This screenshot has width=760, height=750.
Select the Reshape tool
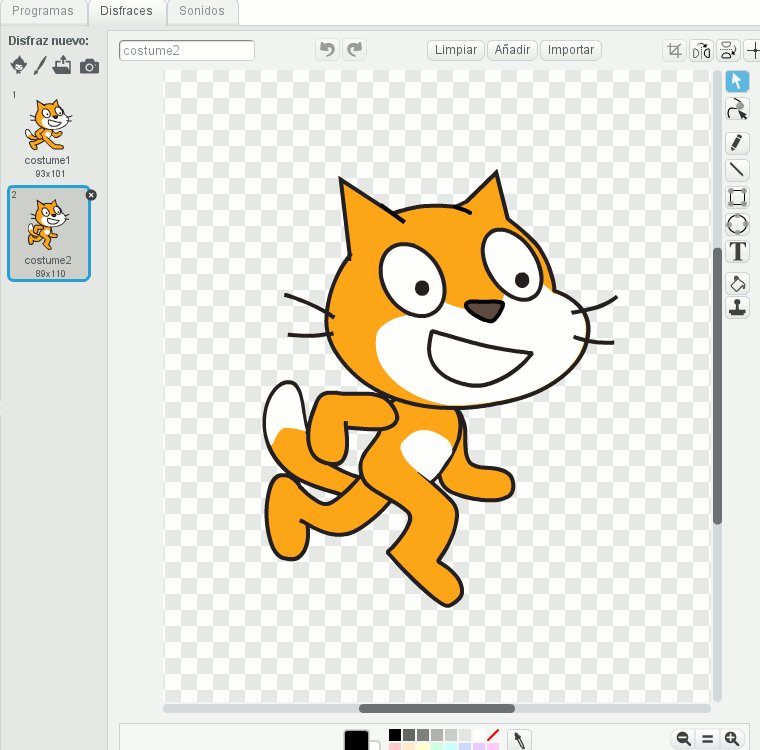pyautogui.click(x=737, y=109)
